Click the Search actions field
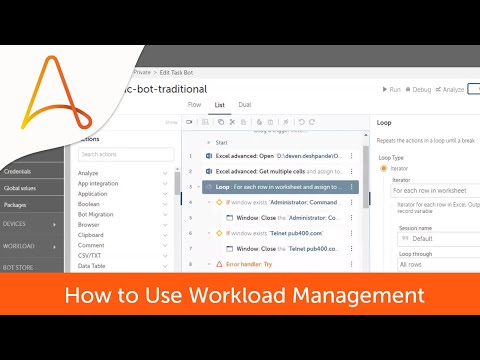 [x=126, y=154]
